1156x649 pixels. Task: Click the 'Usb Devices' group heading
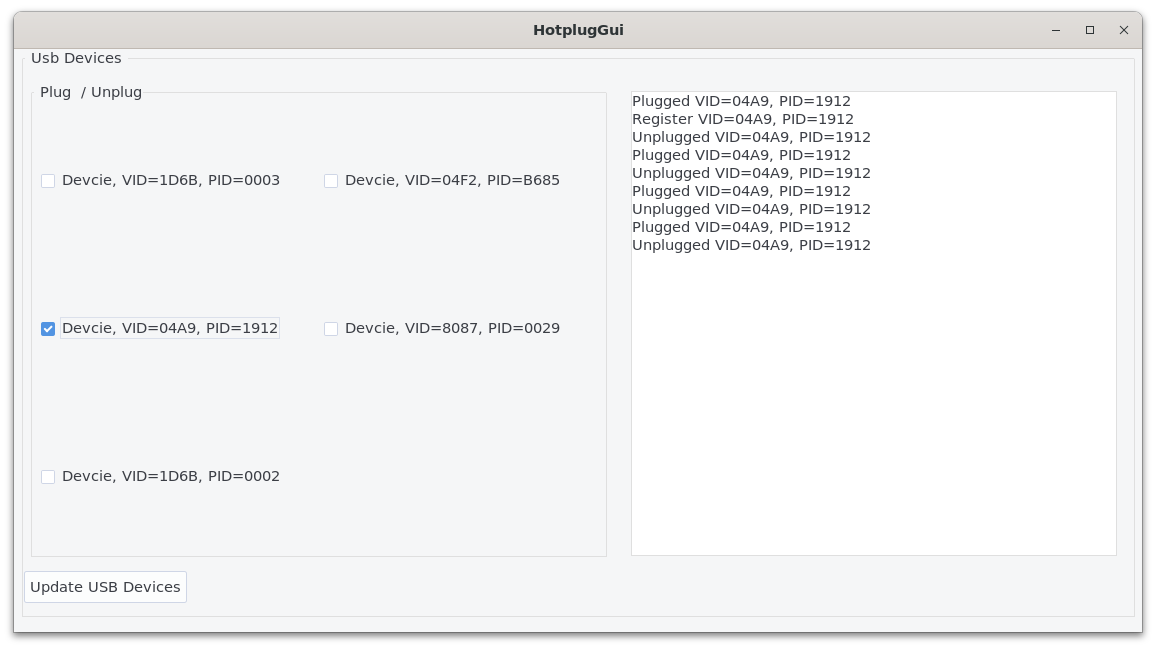point(76,58)
